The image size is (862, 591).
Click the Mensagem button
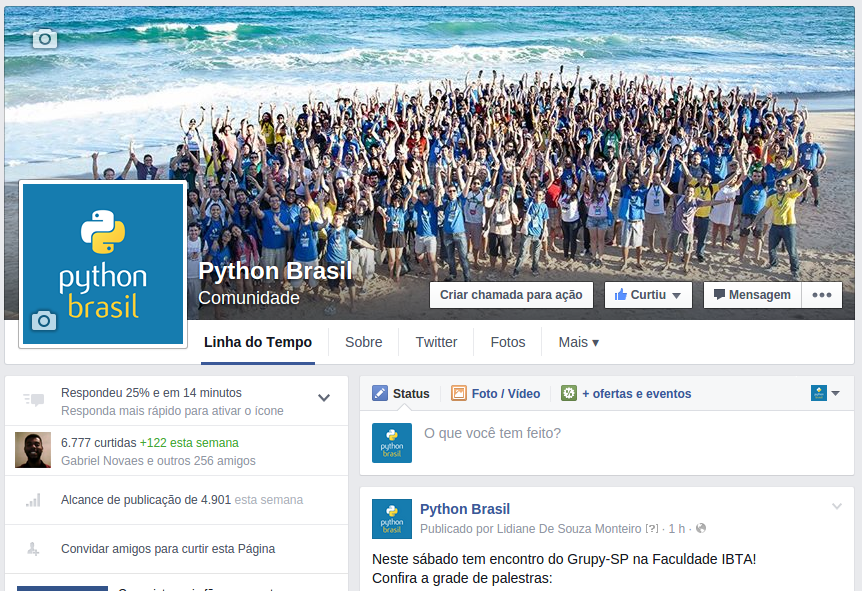coord(753,295)
